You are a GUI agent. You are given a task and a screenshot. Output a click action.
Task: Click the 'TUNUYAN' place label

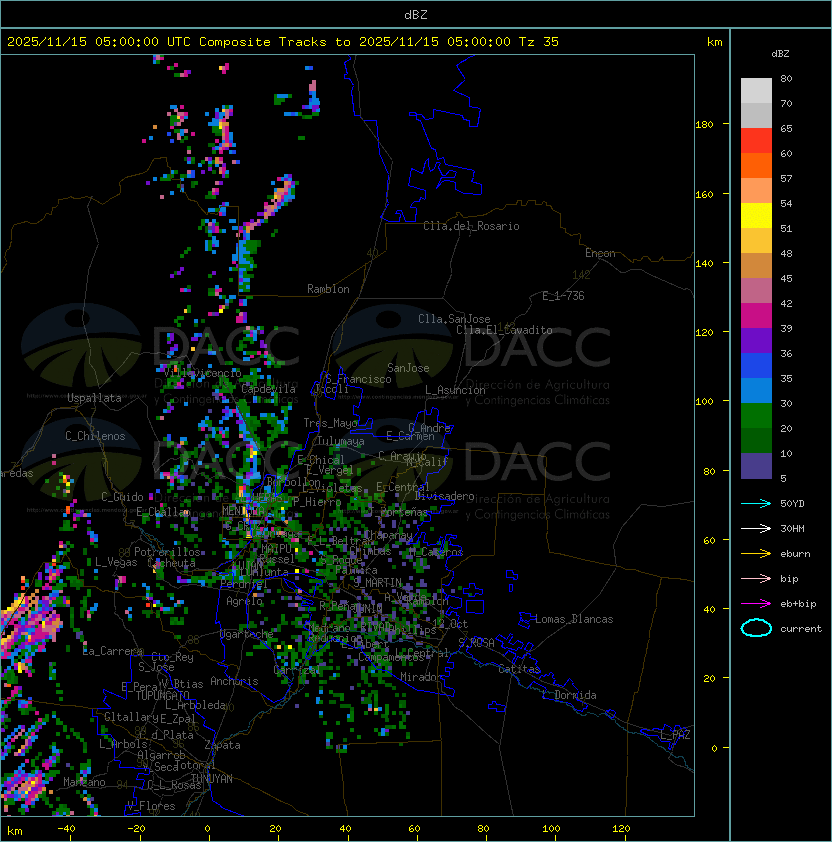point(212,779)
